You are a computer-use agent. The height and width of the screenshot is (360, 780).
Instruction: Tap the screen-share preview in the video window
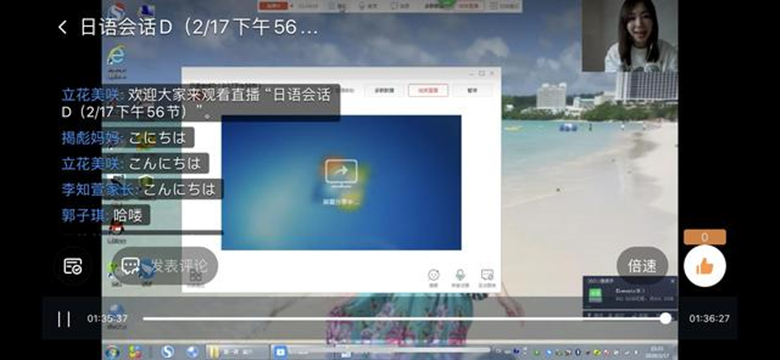tap(341, 182)
